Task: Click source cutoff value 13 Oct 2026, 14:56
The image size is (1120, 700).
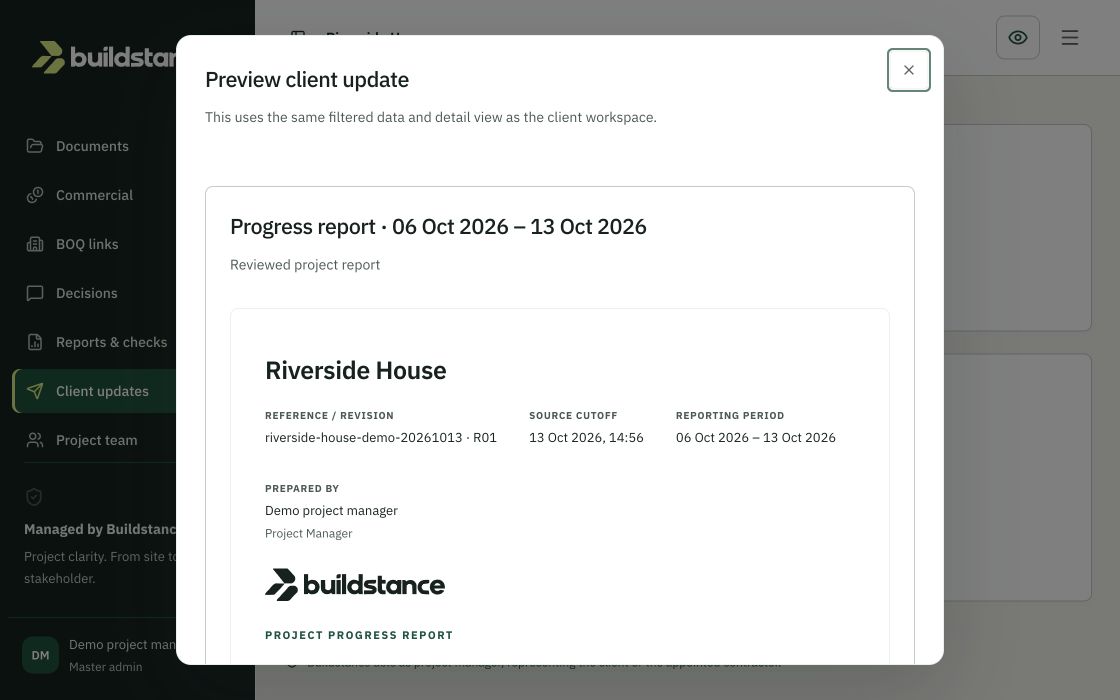Action: (586, 437)
